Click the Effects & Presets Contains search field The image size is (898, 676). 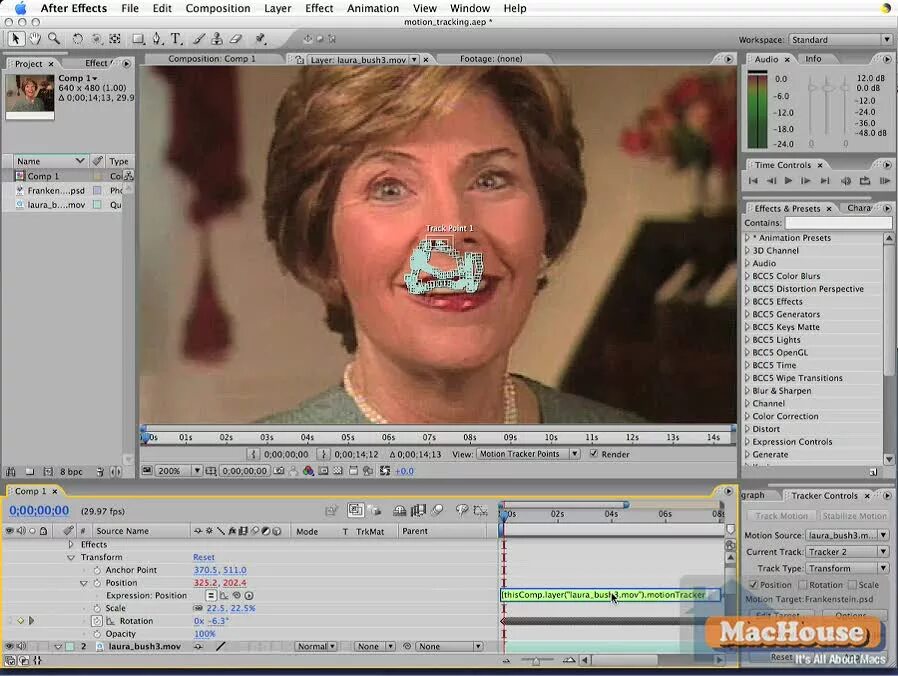pyautogui.click(x=838, y=223)
